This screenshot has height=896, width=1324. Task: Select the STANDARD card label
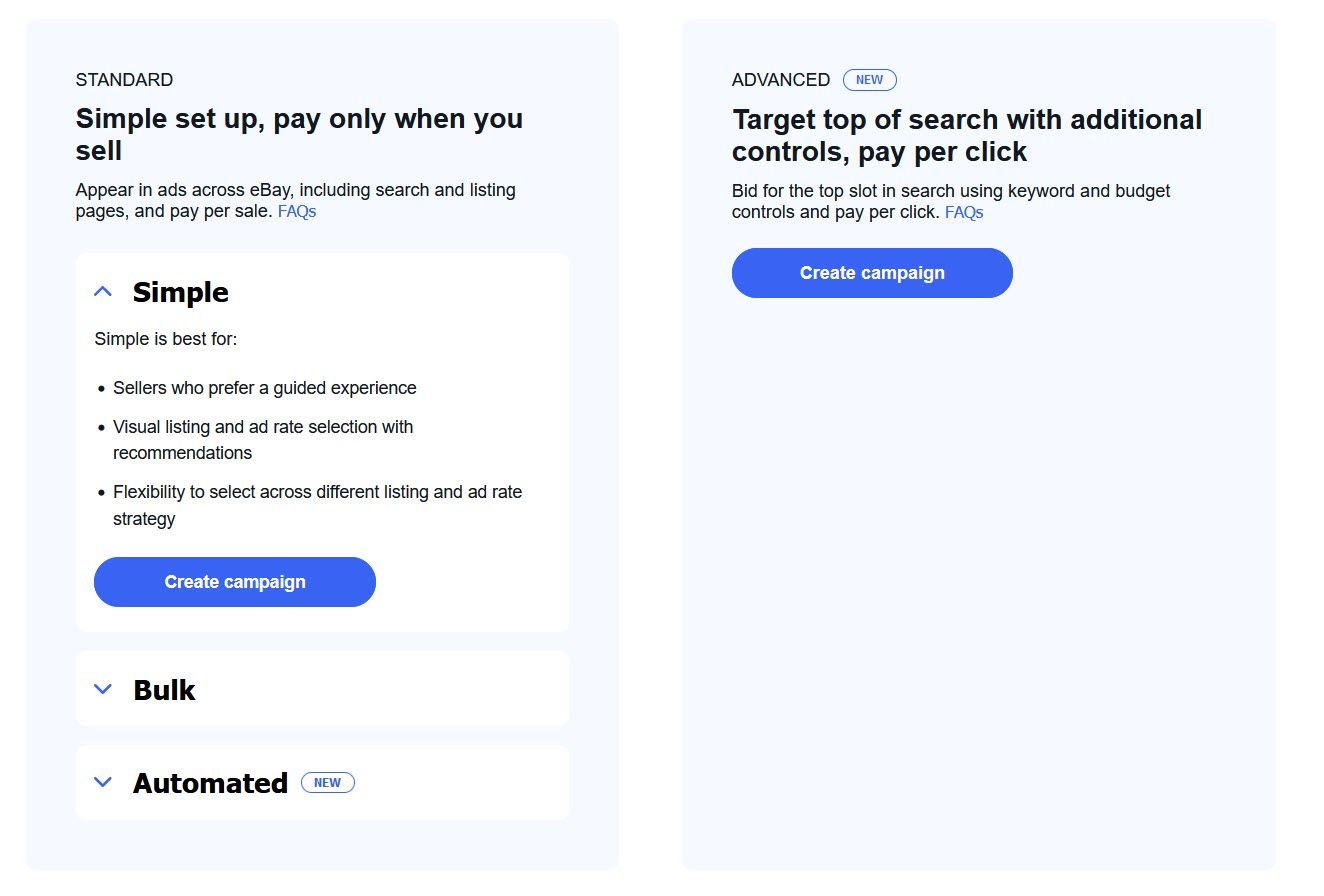click(x=124, y=79)
